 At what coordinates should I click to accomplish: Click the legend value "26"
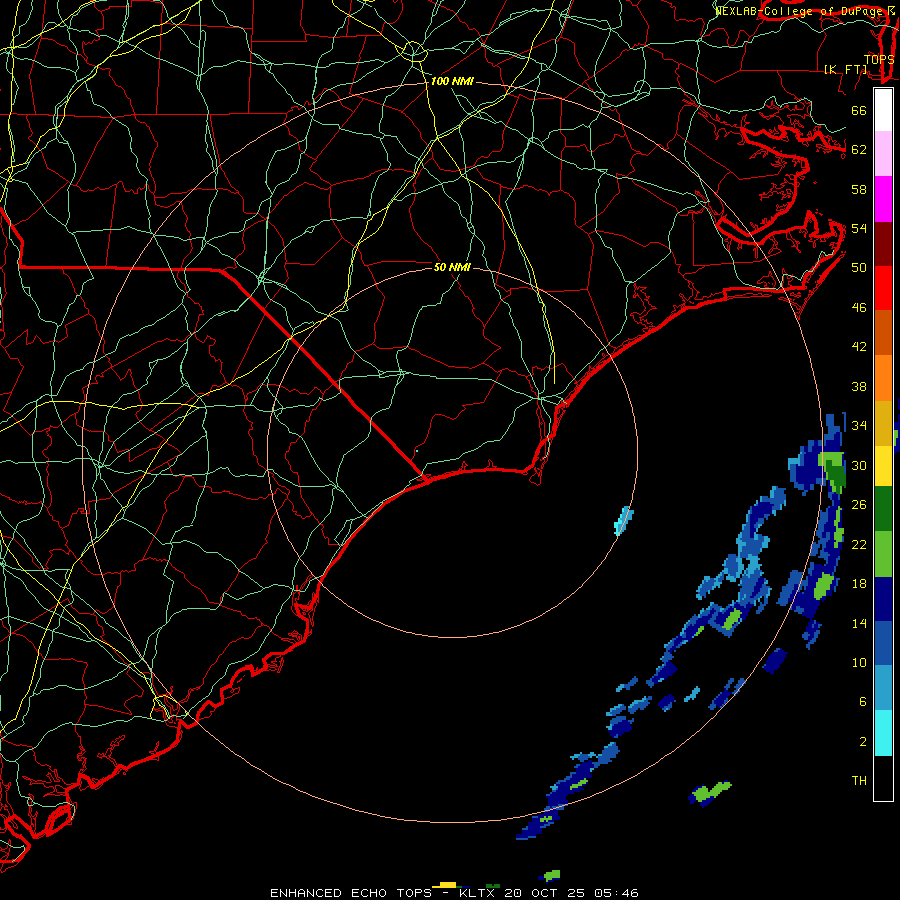coord(859,505)
